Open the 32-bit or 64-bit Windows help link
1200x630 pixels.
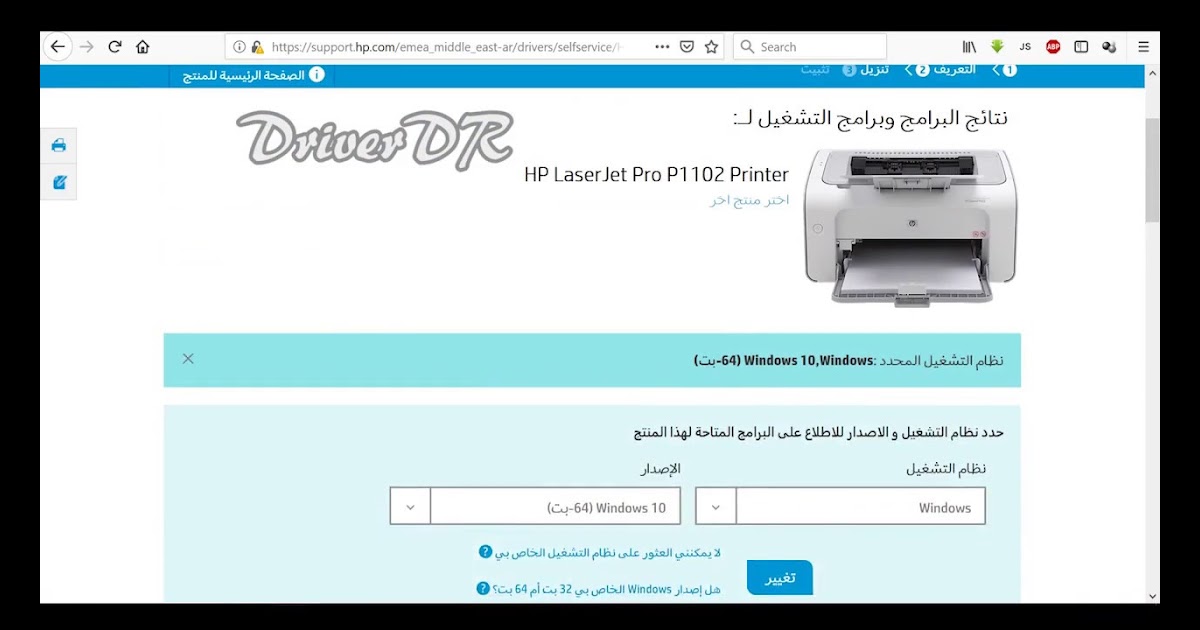[607, 589]
